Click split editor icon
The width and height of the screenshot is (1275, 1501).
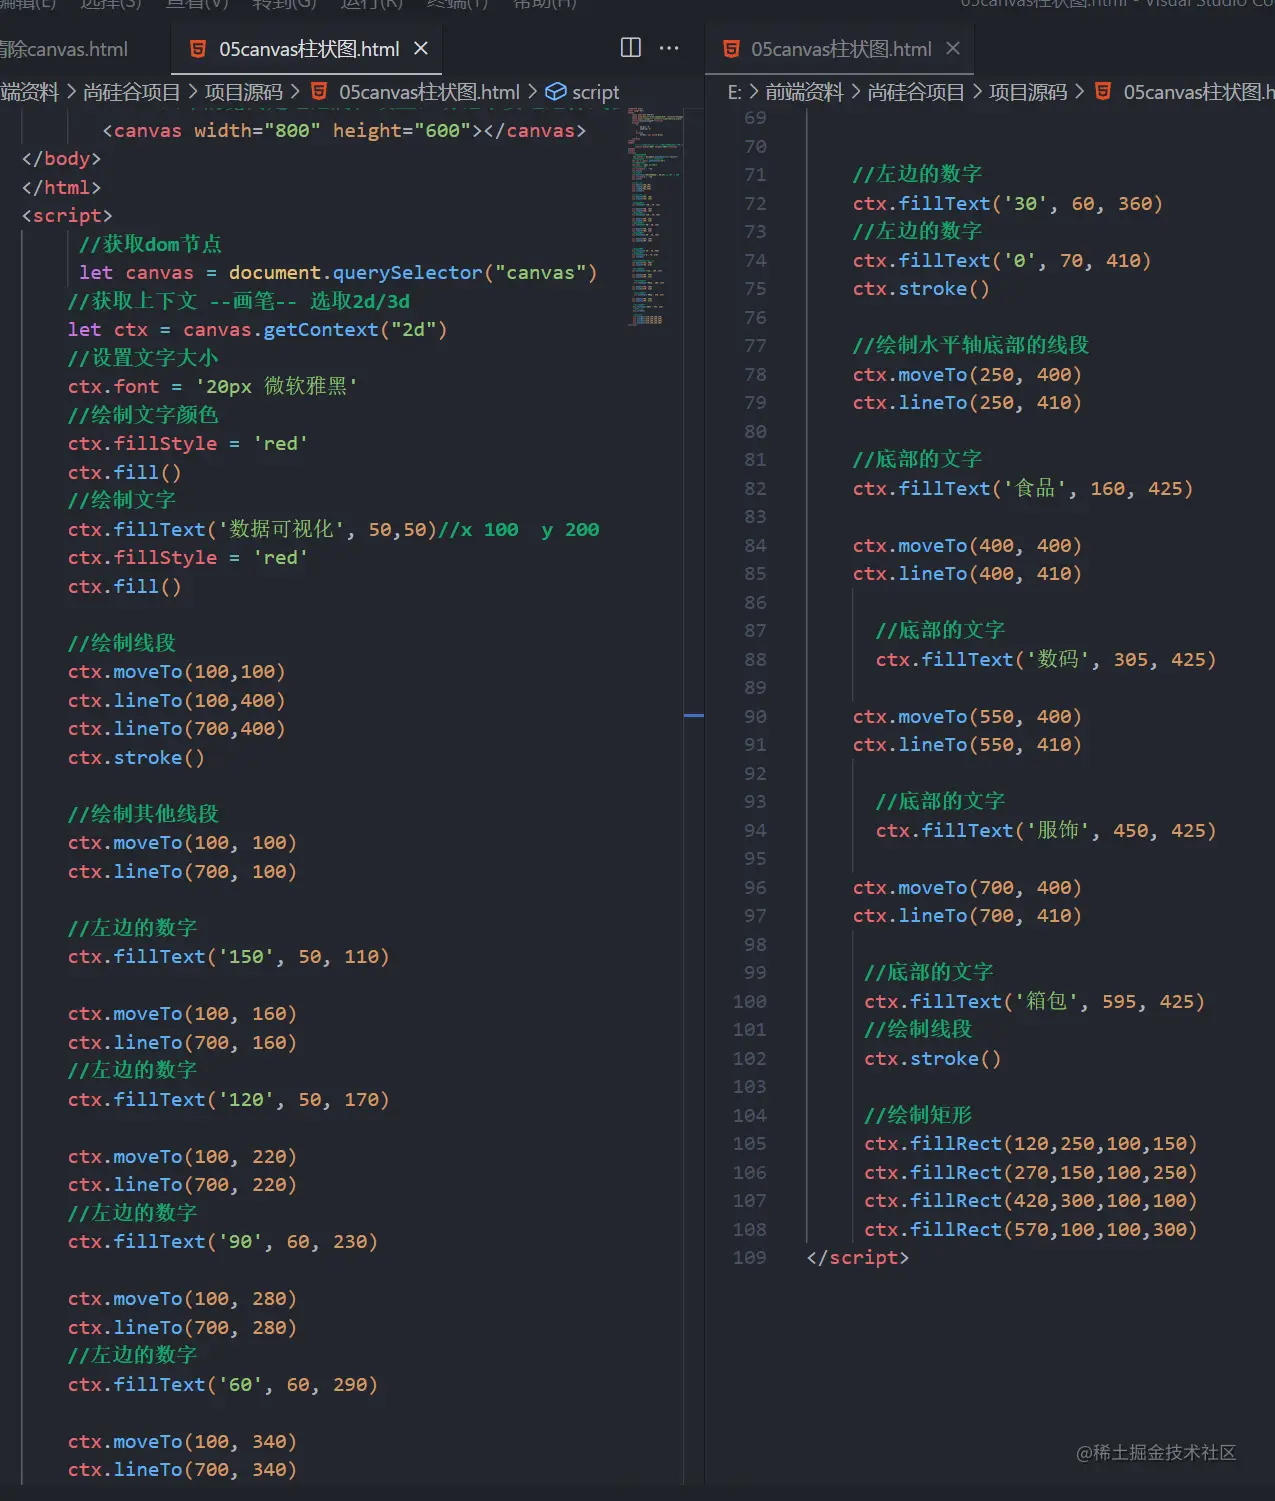tap(631, 47)
